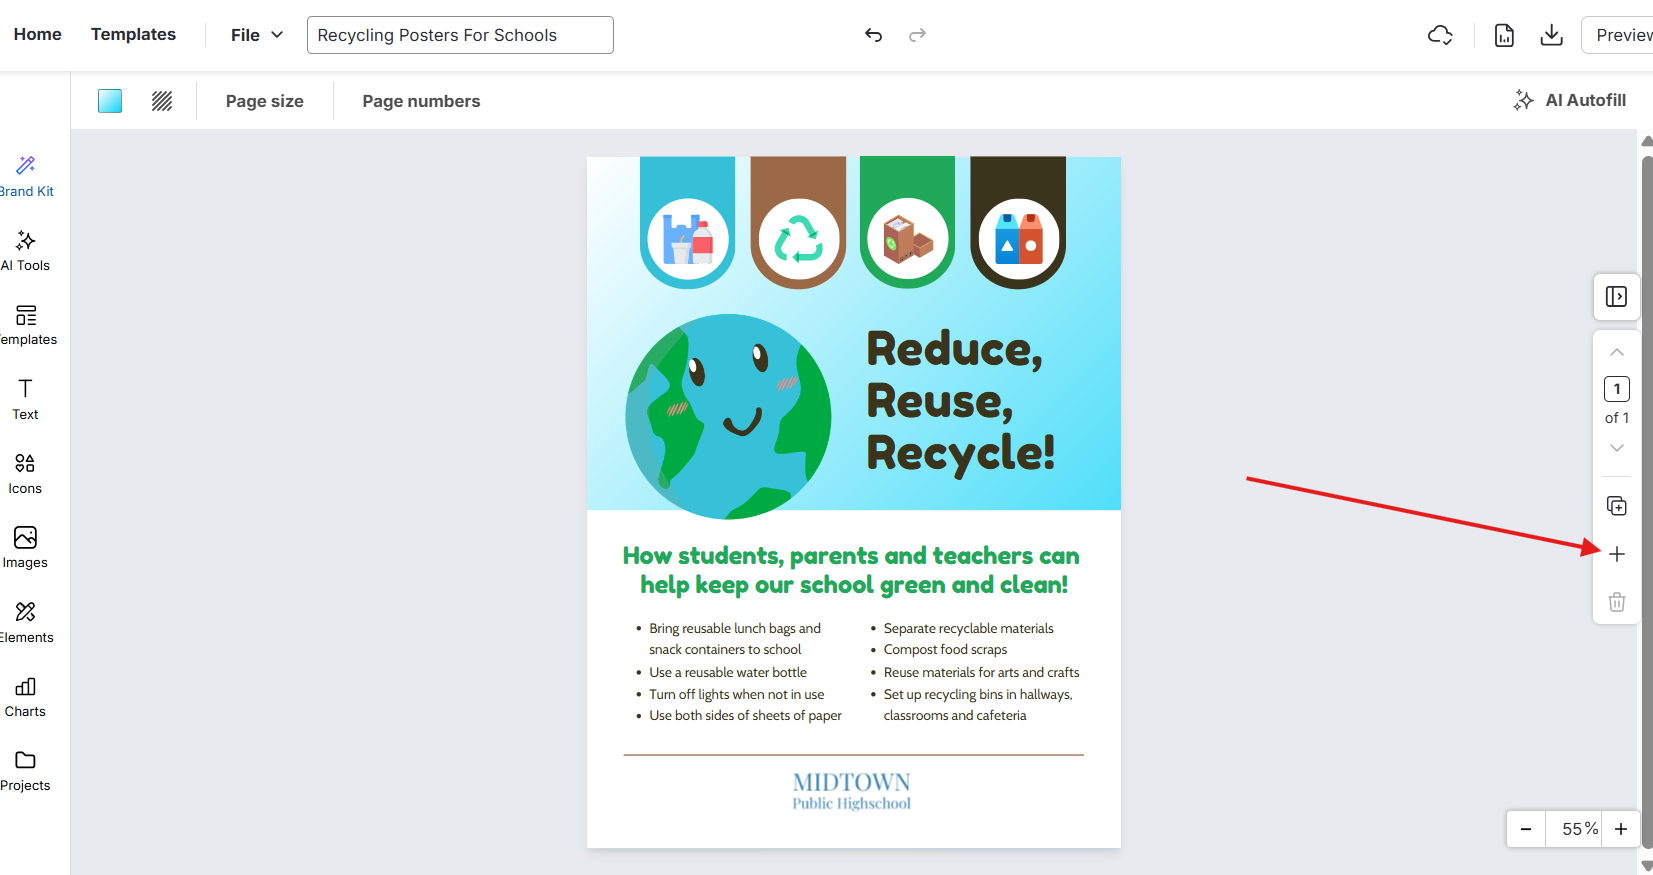Click the undo arrow icon
This screenshot has height=875, width=1653.
[x=873, y=35]
